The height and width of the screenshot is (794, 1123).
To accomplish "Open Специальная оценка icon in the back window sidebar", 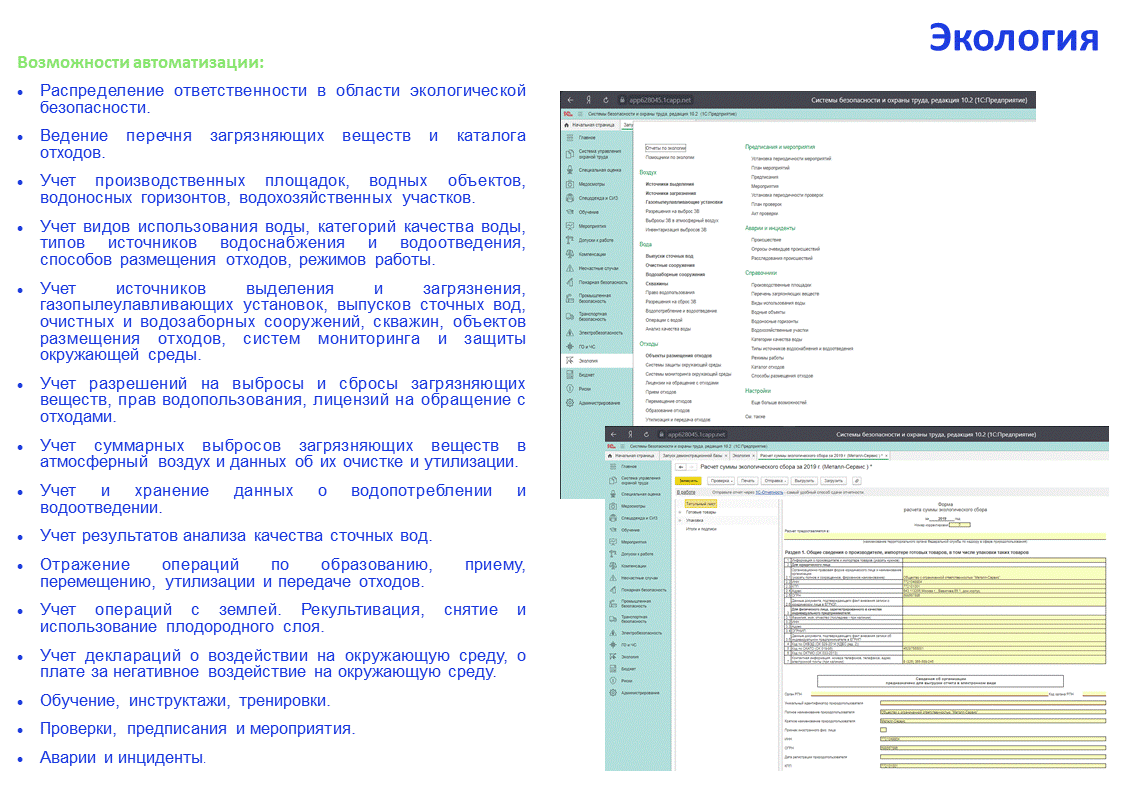I will coord(570,170).
